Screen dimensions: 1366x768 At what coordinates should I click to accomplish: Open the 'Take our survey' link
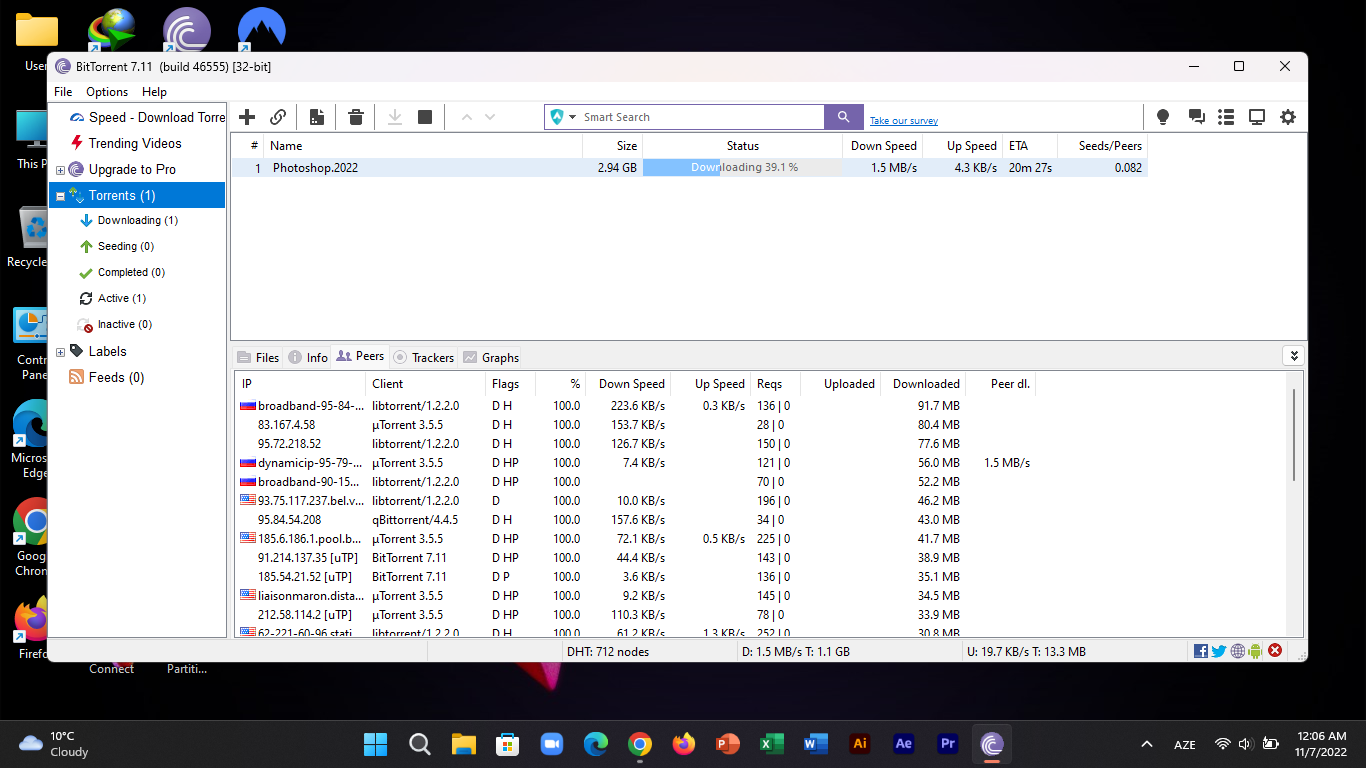tap(904, 121)
